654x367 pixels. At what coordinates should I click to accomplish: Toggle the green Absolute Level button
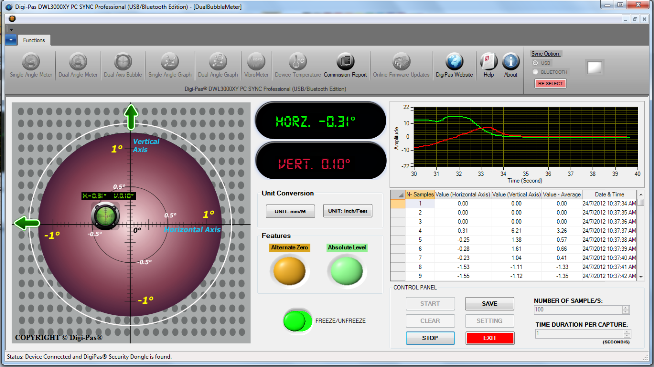pos(347,270)
